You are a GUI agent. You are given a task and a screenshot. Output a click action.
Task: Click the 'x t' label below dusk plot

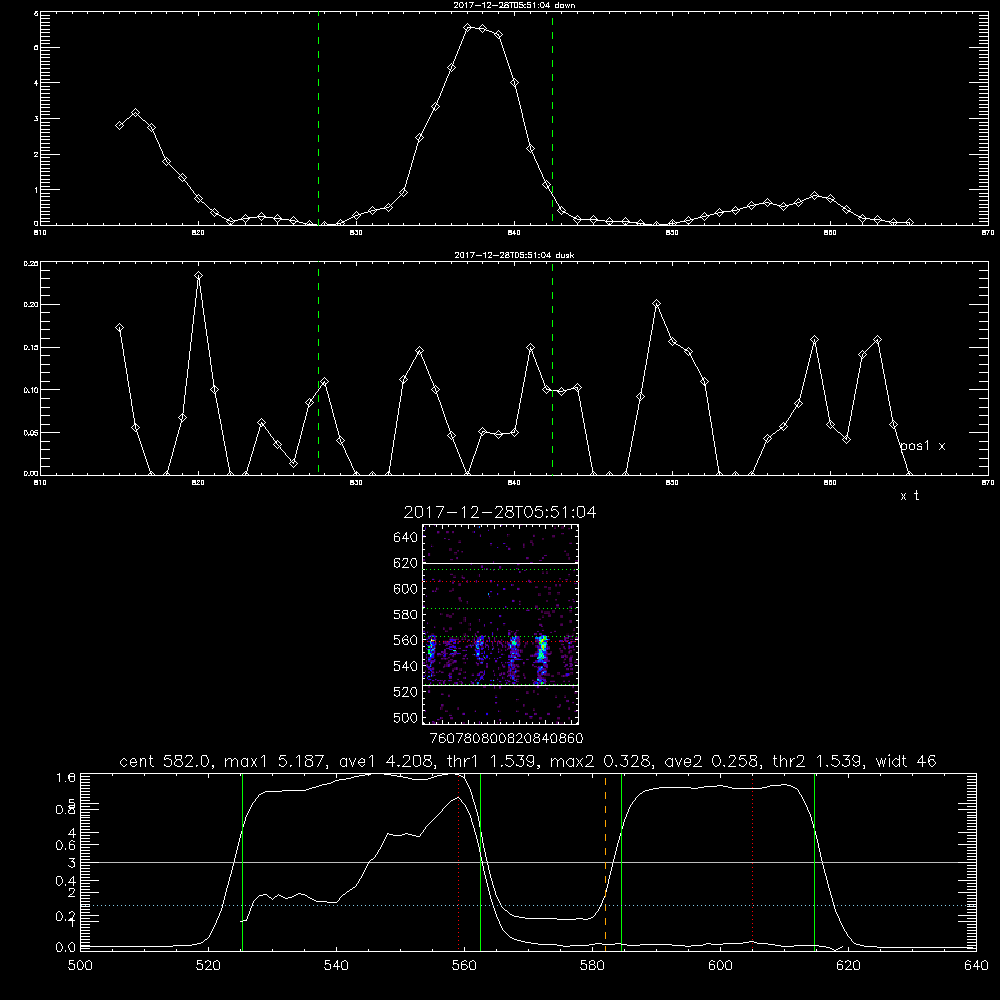pos(909,496)
